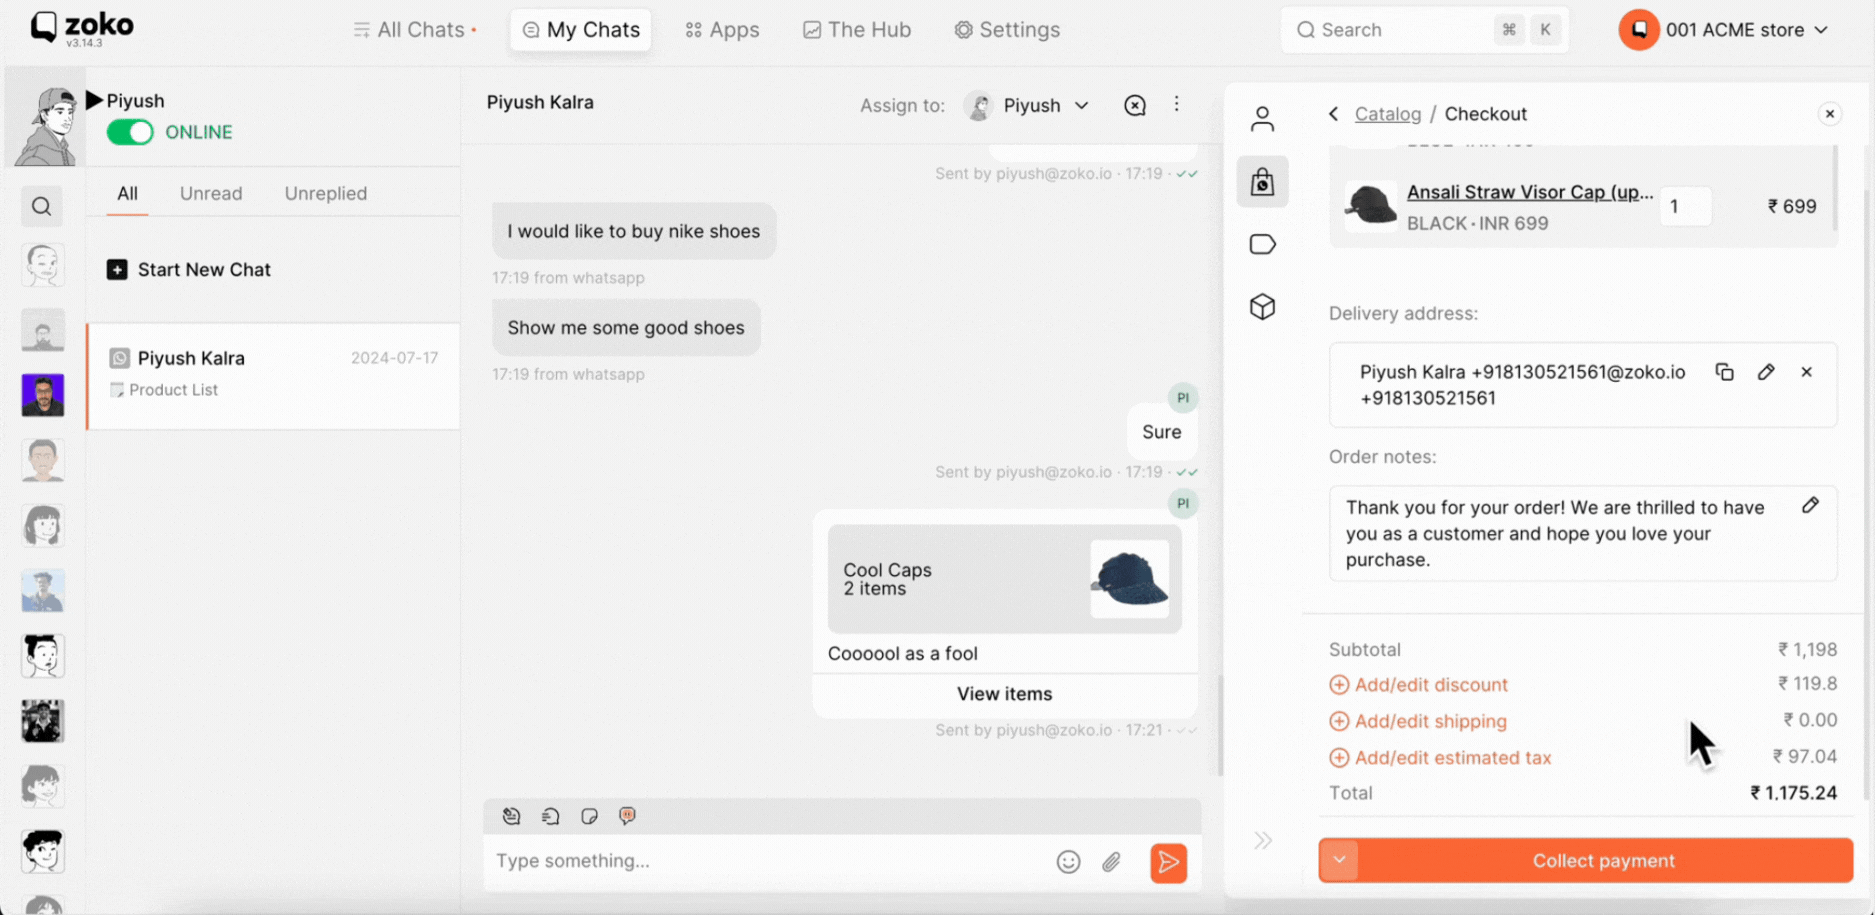Screen dimensions: 1875x915
Task: Open the chat three-dot menu
Action: point(1176,104)
